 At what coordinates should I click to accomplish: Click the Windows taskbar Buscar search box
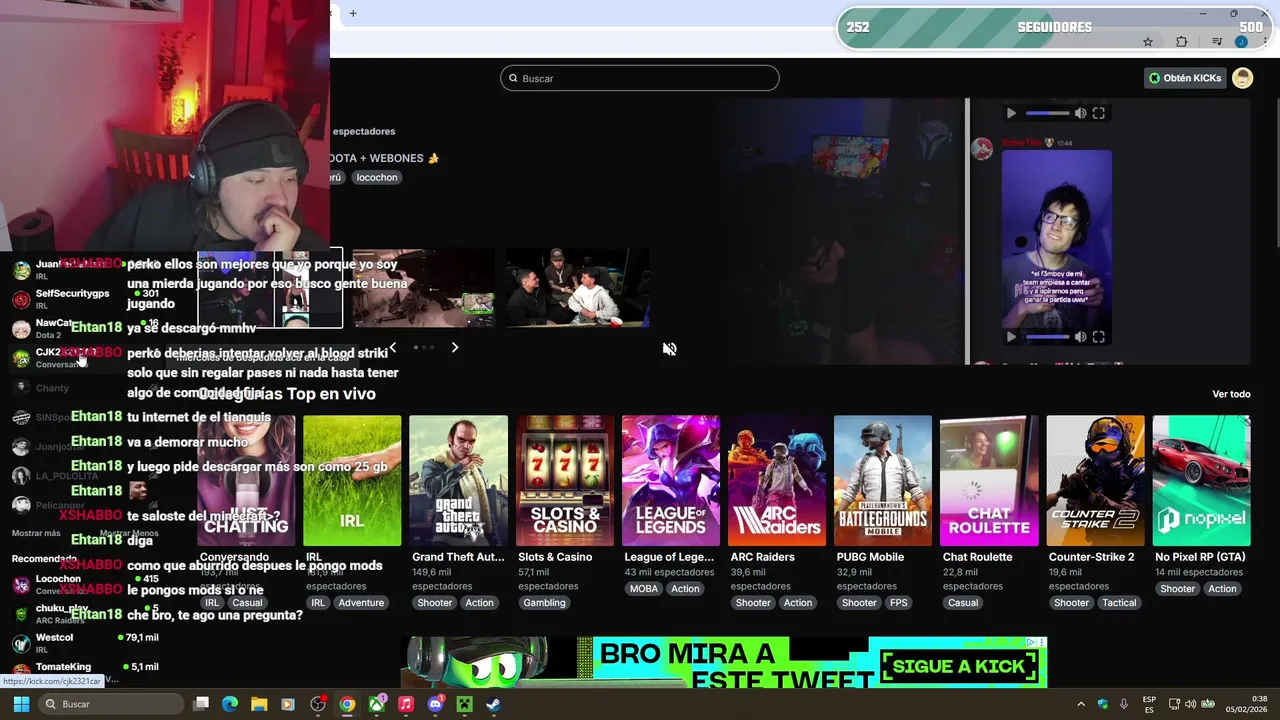point(110,704)
